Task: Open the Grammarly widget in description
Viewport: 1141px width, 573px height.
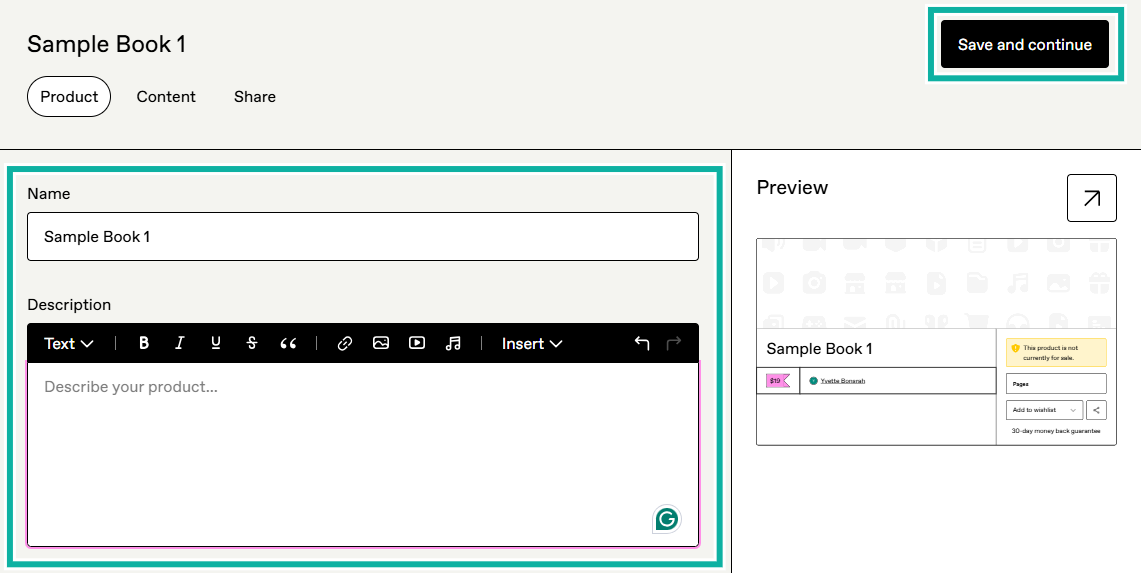Action: (x=667, y=519)
